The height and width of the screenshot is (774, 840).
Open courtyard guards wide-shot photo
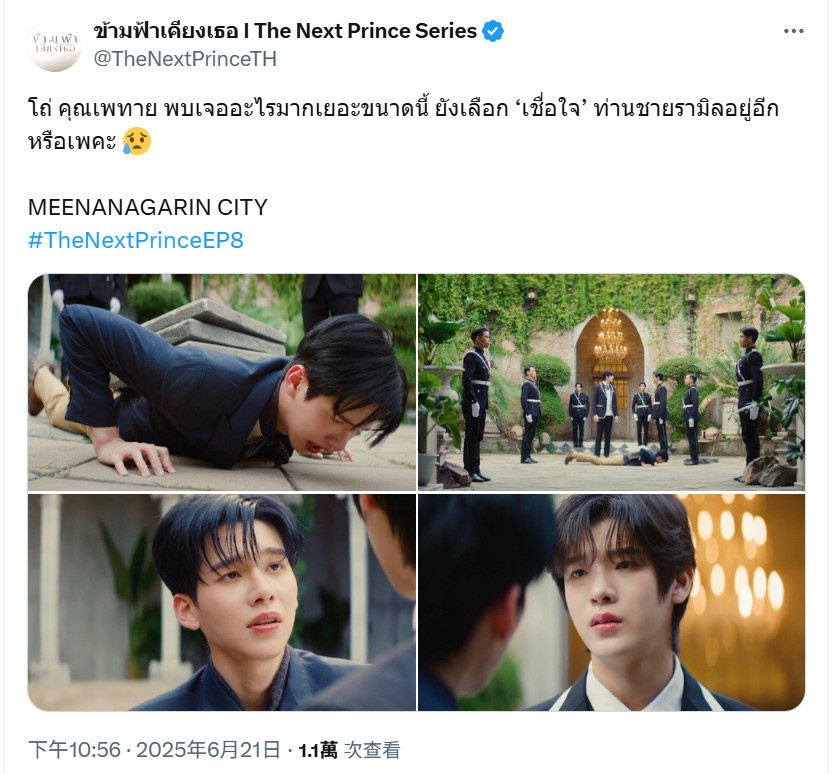[x=611, y=382]
